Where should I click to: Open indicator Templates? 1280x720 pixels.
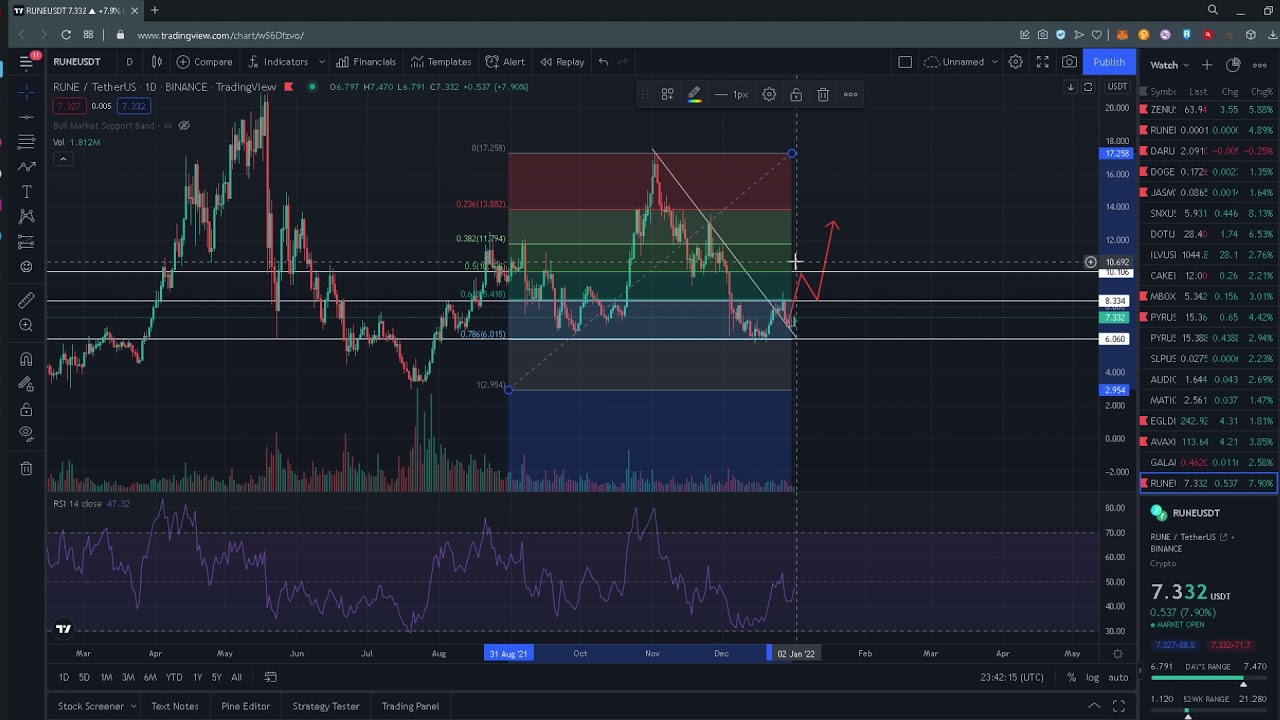[x=441, y=62]
